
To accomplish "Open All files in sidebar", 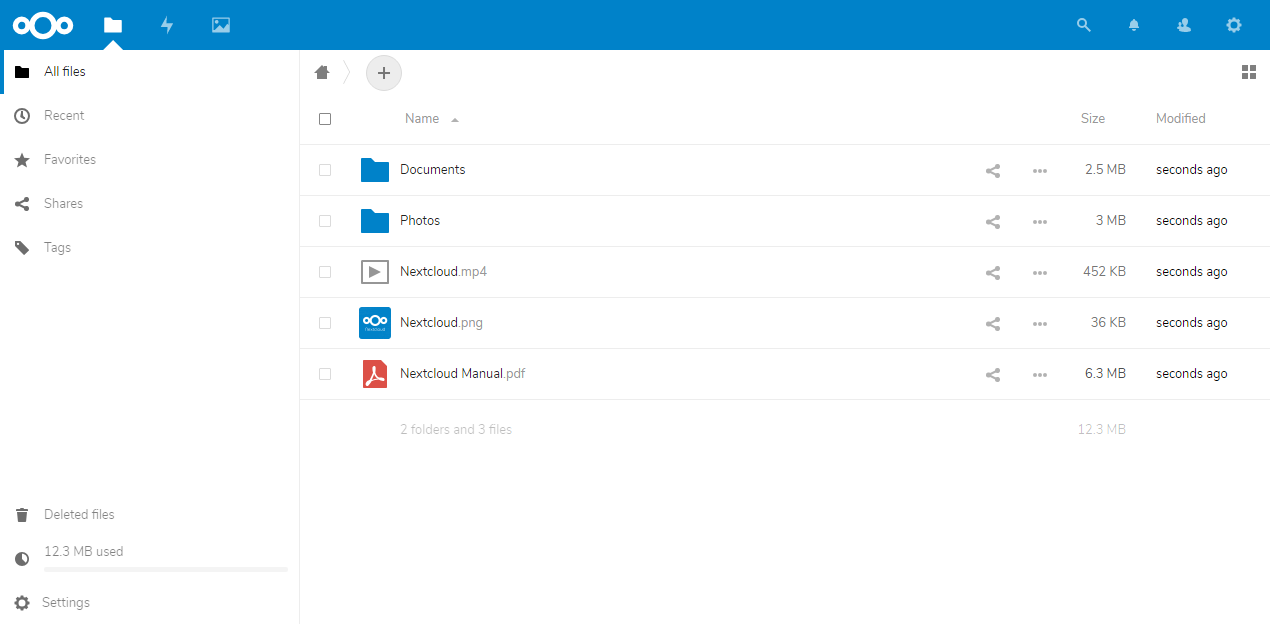I will pyautogui.click(x=150, y=72).
